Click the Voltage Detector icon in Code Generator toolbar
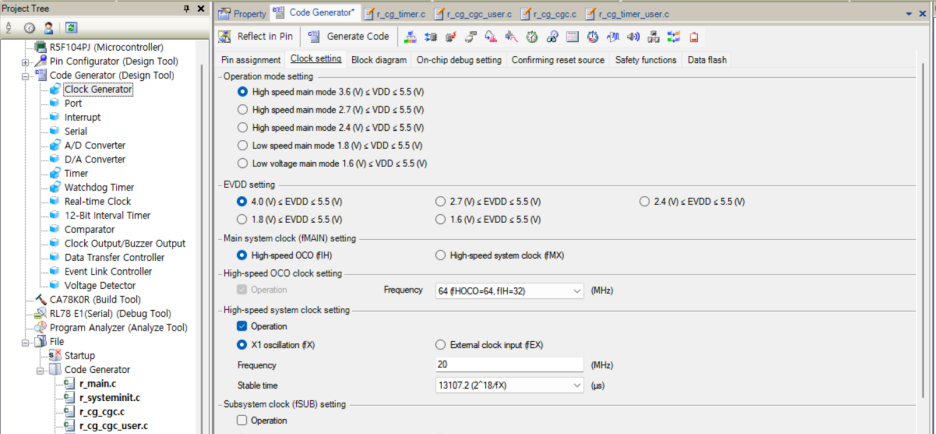The height and width of the screenshot is (434, 936). pyautogui.click(x=692, y=36)
